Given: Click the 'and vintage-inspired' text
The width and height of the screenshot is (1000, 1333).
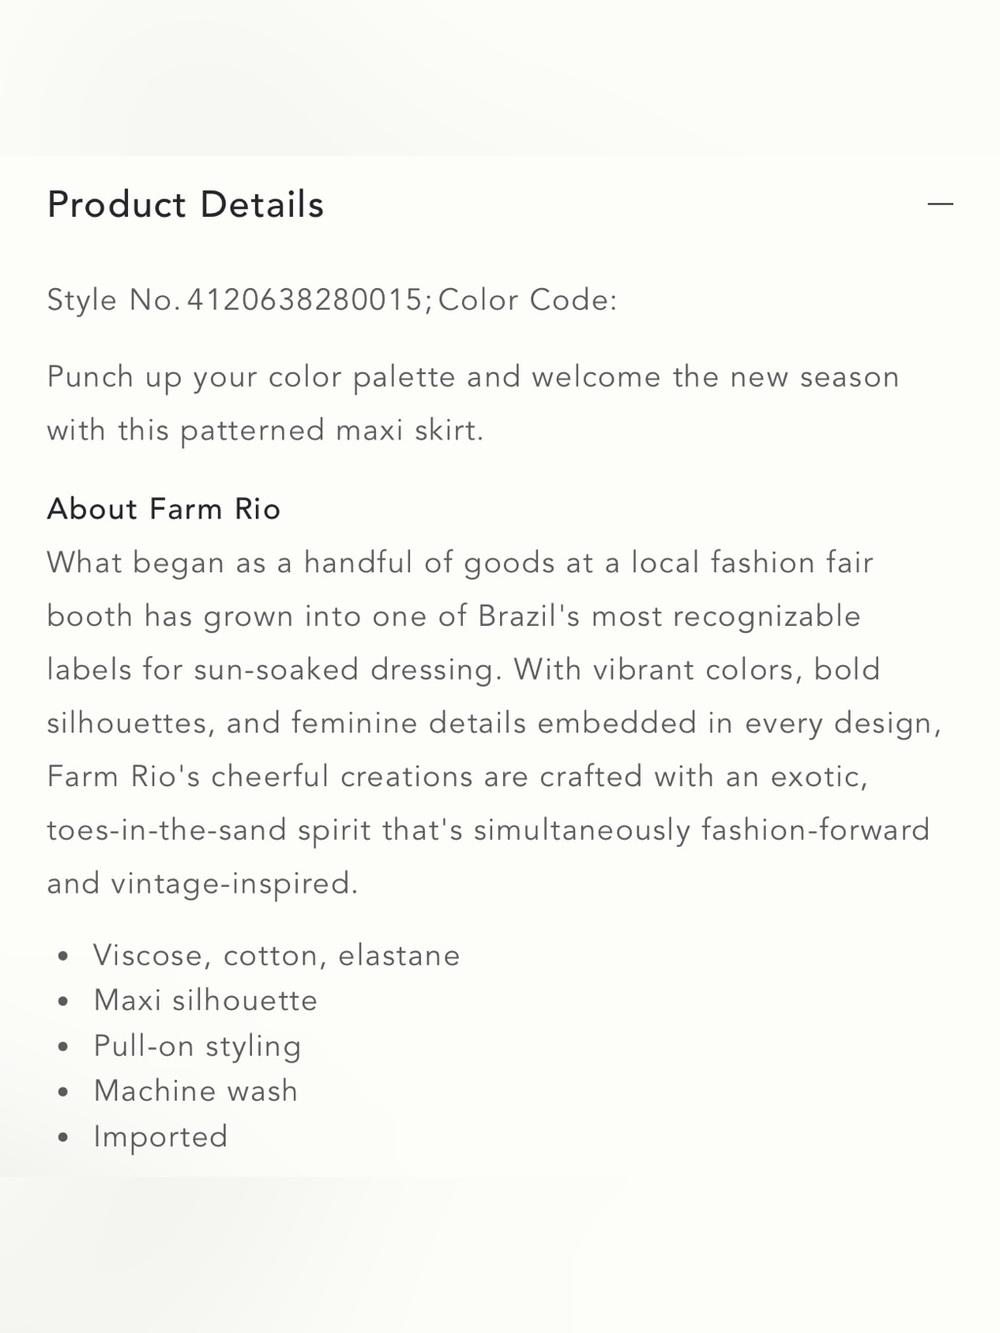Looking at the screenshot, I should point(202,884).
